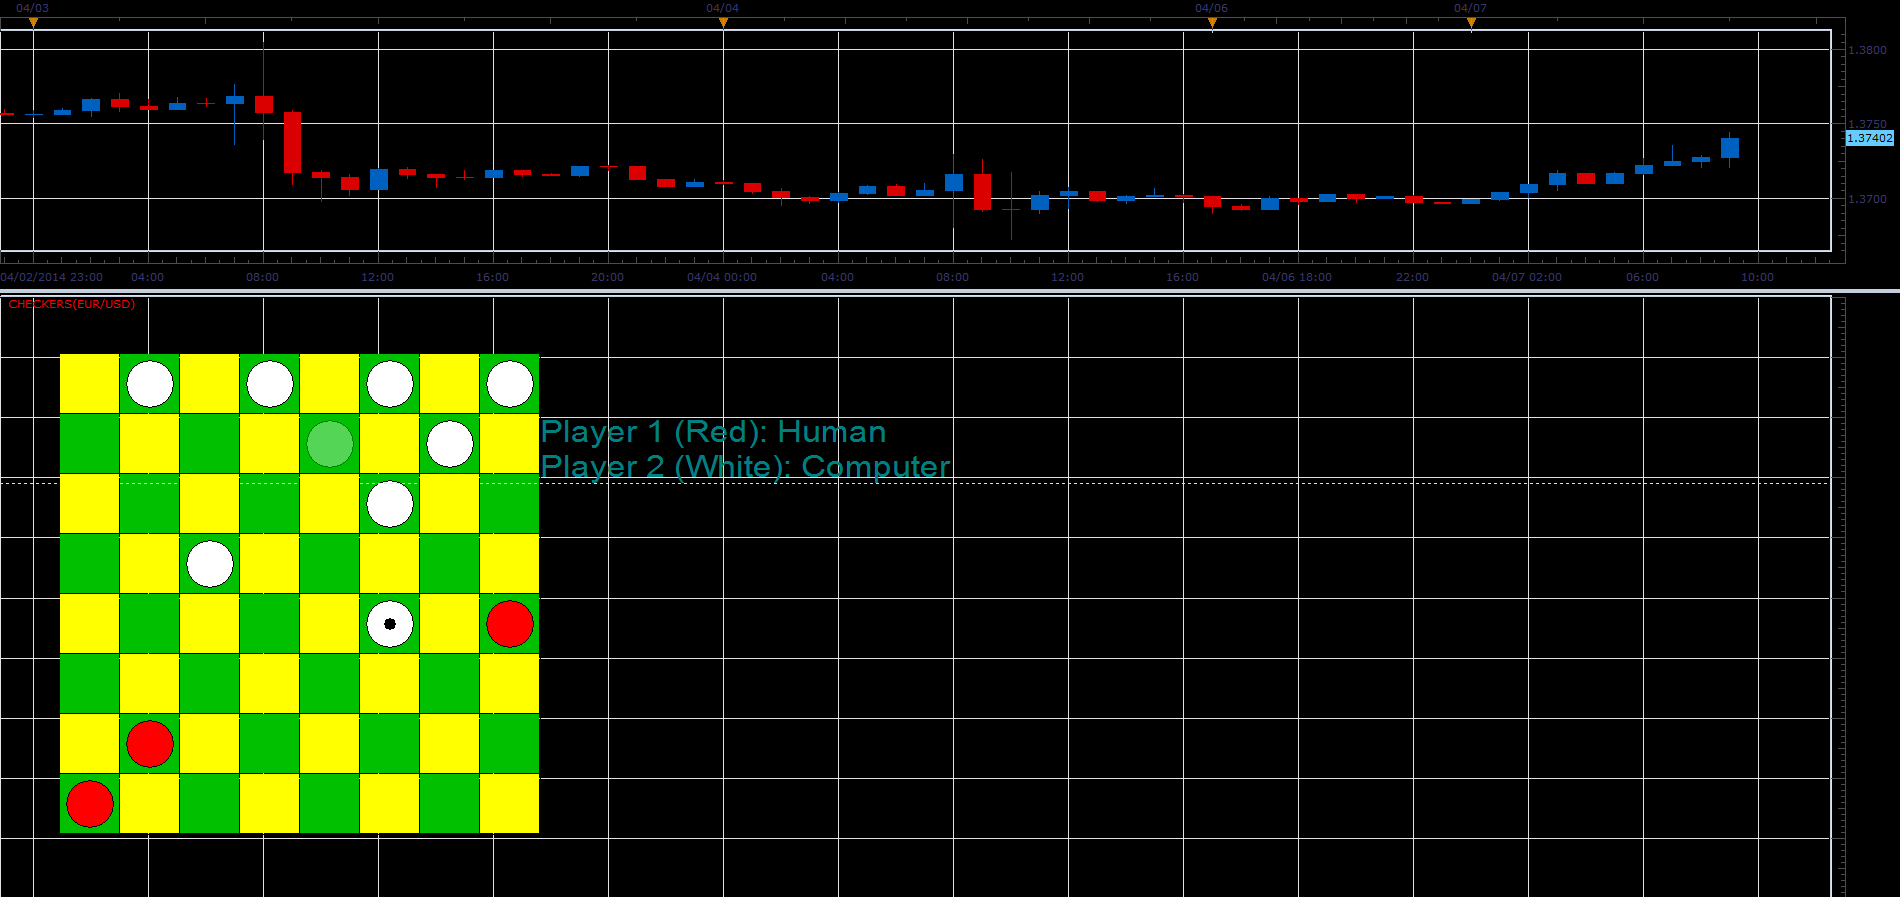Select white checker in fourth row, third column

click(210, 564)
